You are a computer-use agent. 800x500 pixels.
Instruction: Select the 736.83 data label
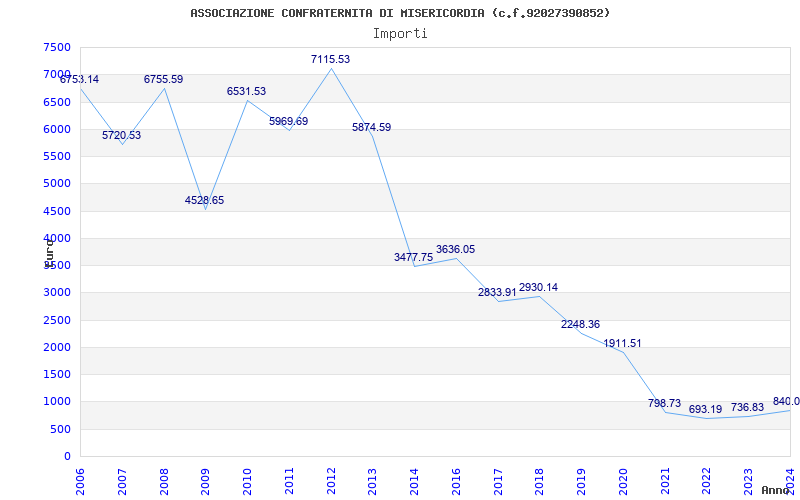pos(747,408)
